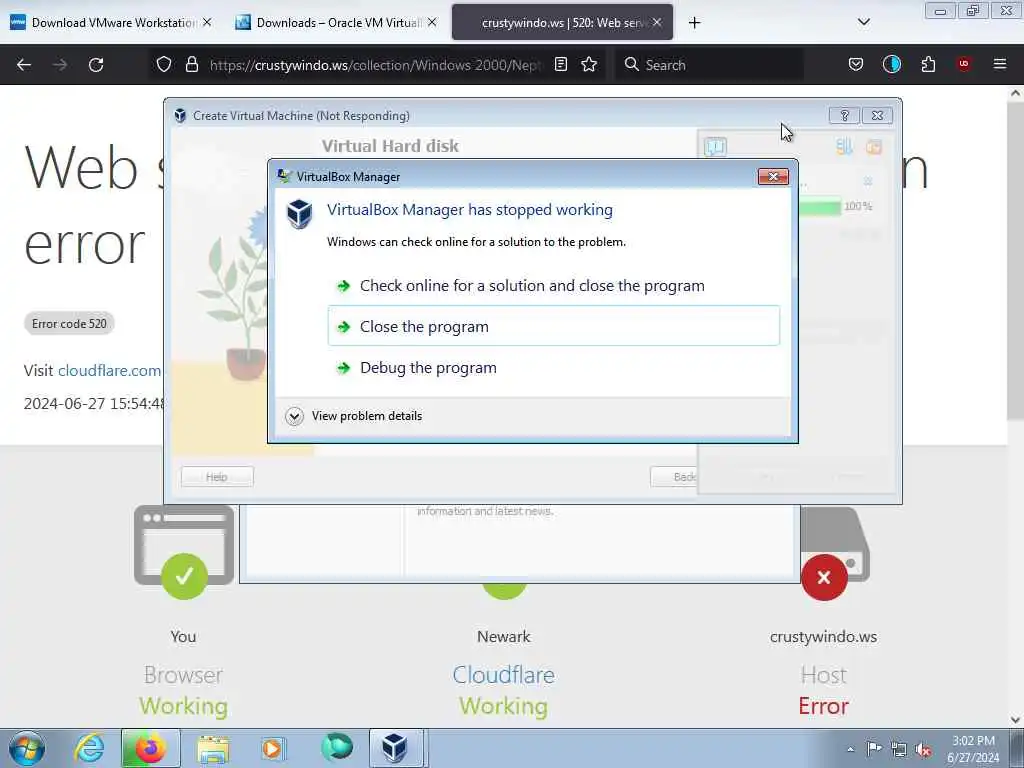Open the network status tray icon

pos(899,749)
